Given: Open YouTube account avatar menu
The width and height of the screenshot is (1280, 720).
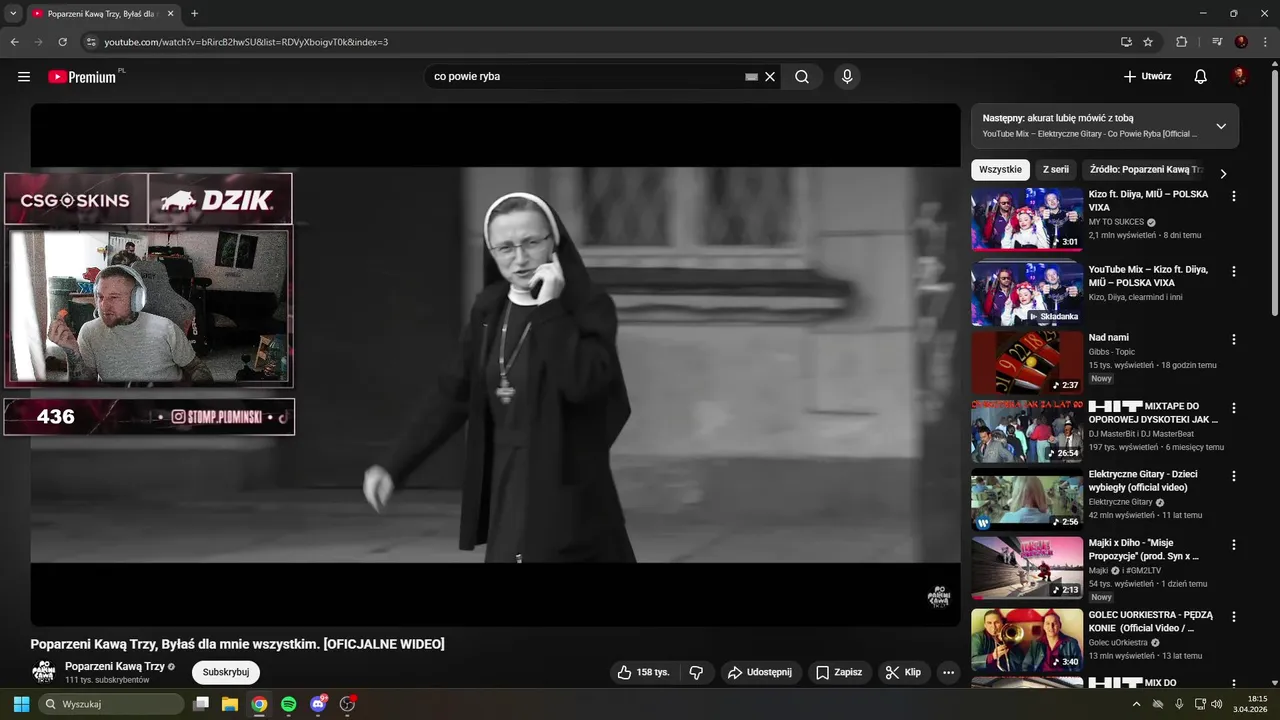Looking at the screenshot, I should [x=1240, y=77].
